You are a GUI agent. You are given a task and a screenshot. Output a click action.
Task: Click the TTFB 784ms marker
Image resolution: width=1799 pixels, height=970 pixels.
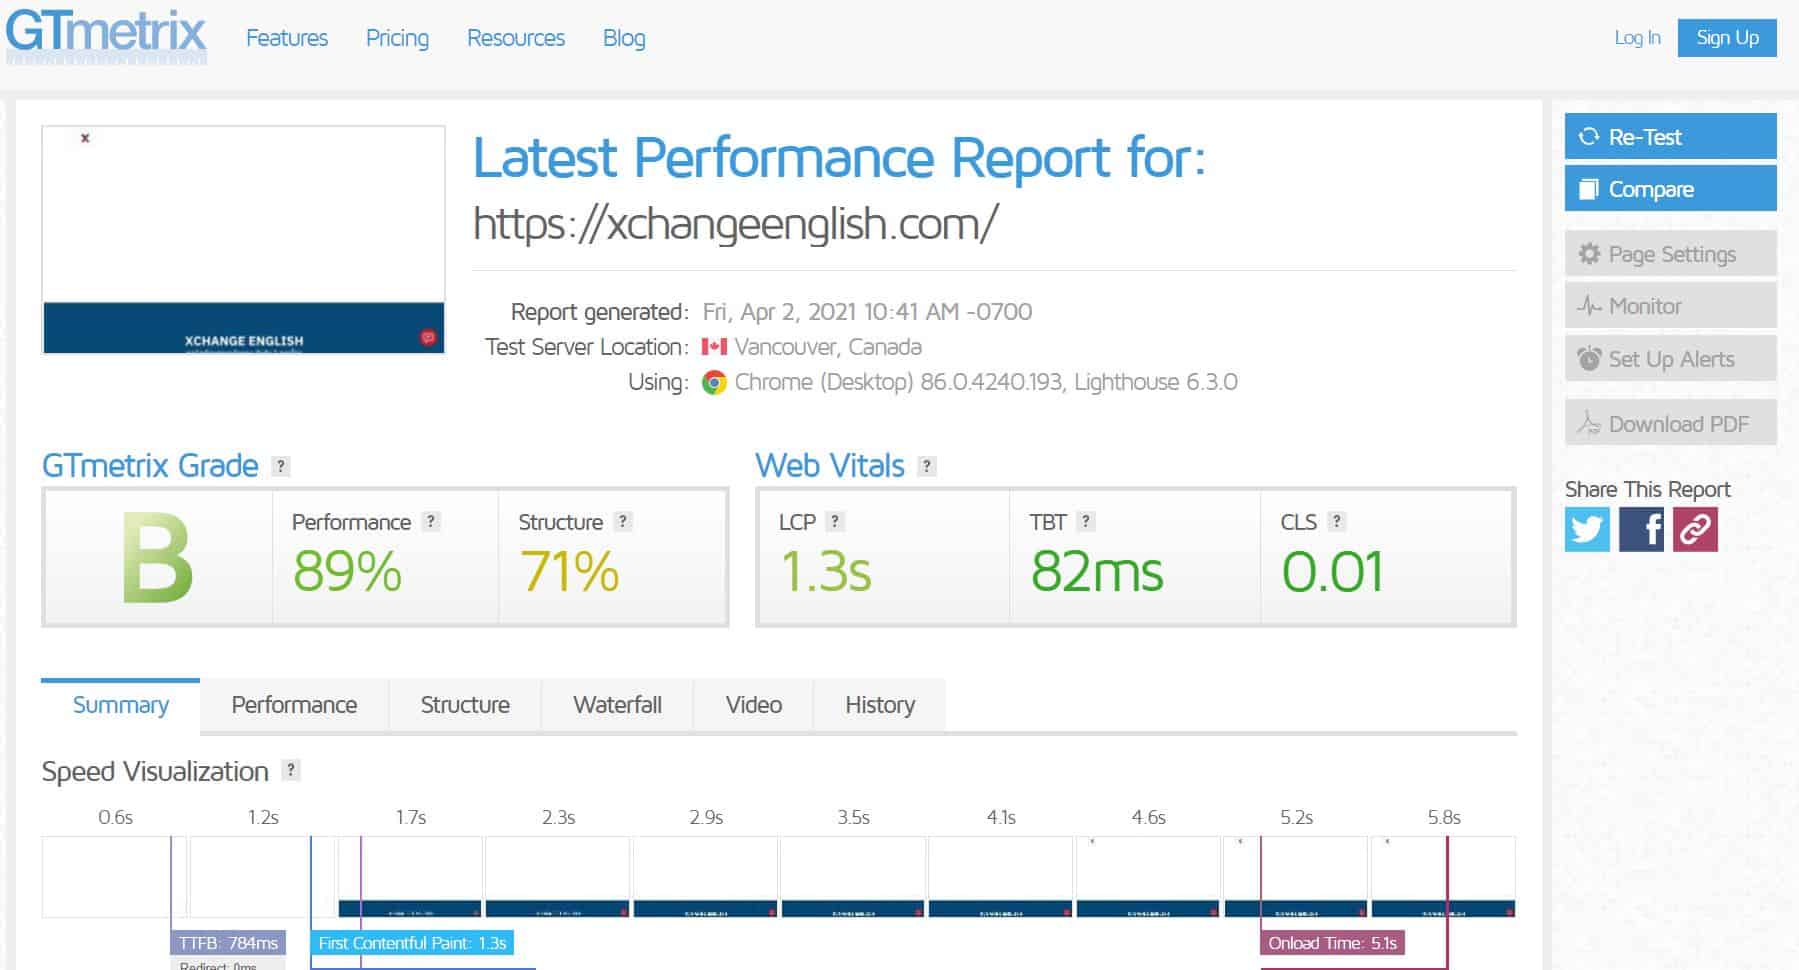[x=228, y=943]
